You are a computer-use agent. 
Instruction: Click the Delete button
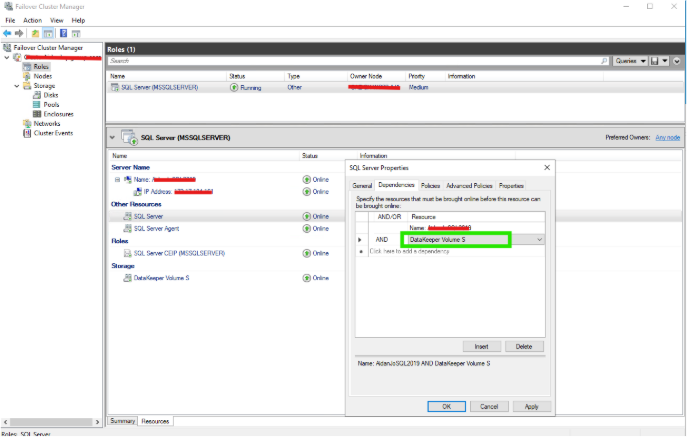pos(524,347)
